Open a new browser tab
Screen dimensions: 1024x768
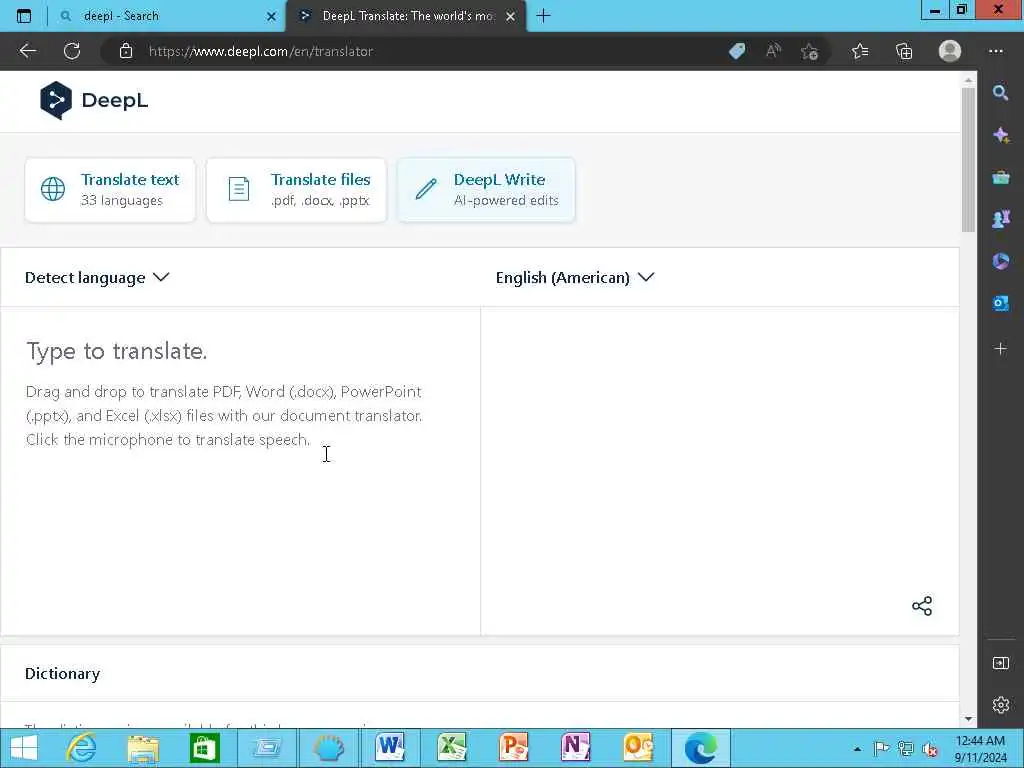[x=543, y=16]
